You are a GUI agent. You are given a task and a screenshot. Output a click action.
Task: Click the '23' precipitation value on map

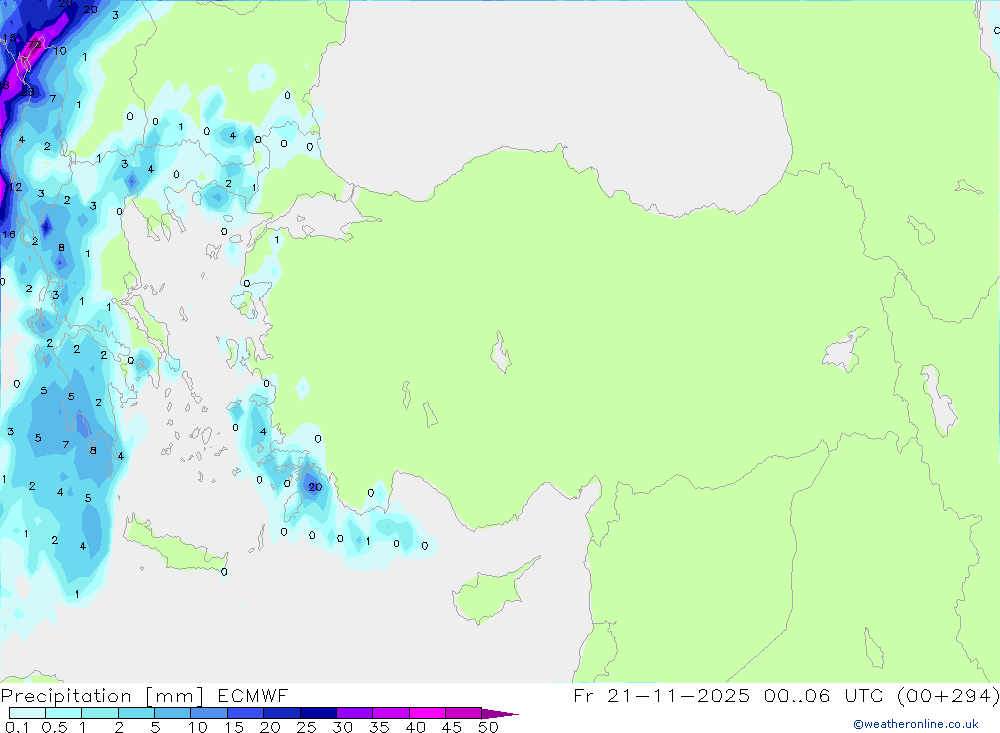(x=27, y=92)
